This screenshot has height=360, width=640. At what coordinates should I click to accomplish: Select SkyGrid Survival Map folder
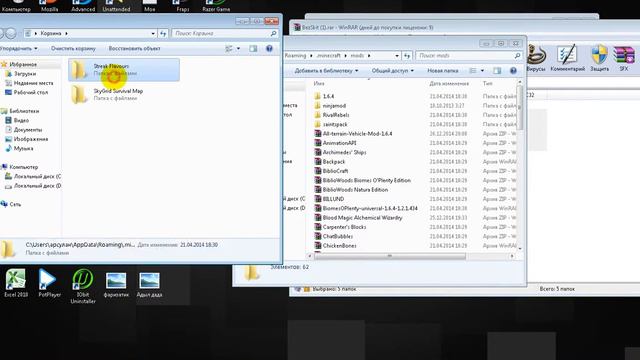[124, 94]
